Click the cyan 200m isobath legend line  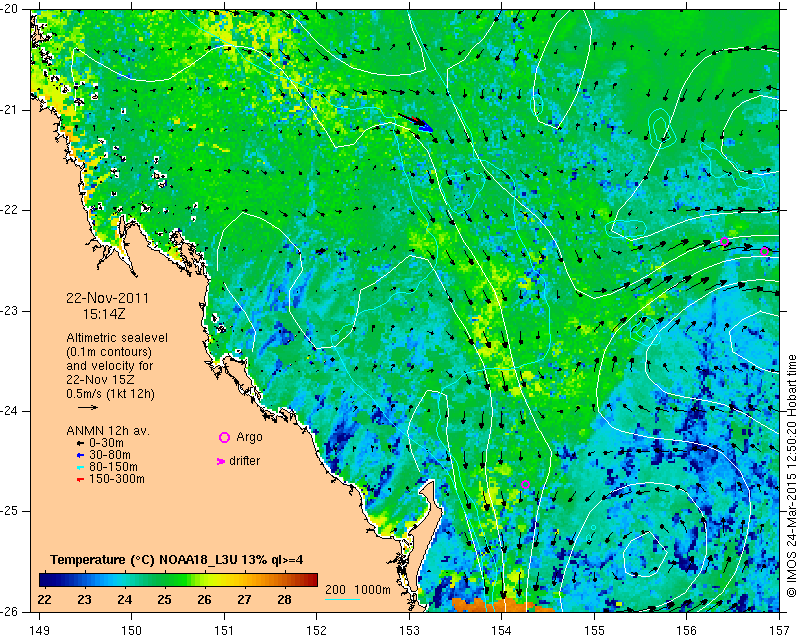pos(342,599)
